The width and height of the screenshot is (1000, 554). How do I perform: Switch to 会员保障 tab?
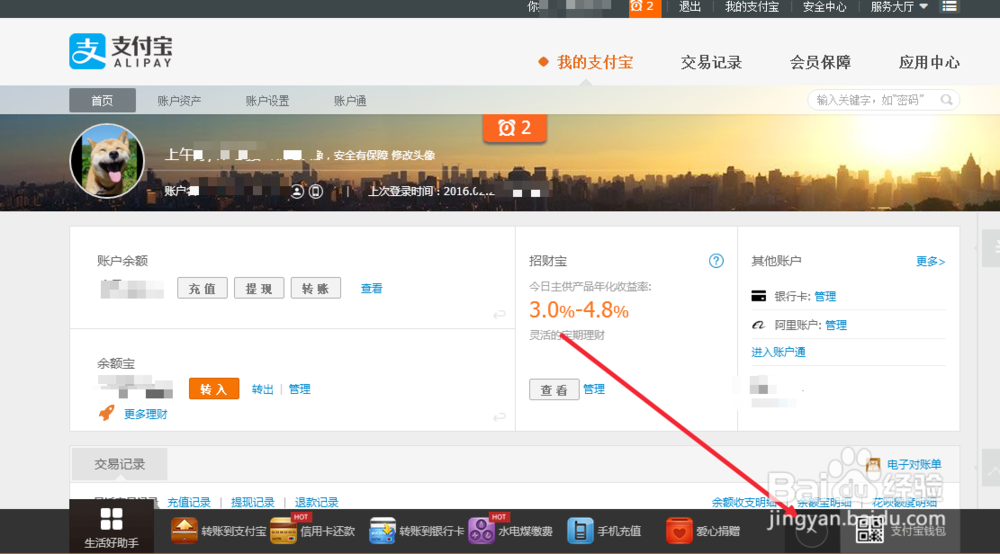coord(820,62)
